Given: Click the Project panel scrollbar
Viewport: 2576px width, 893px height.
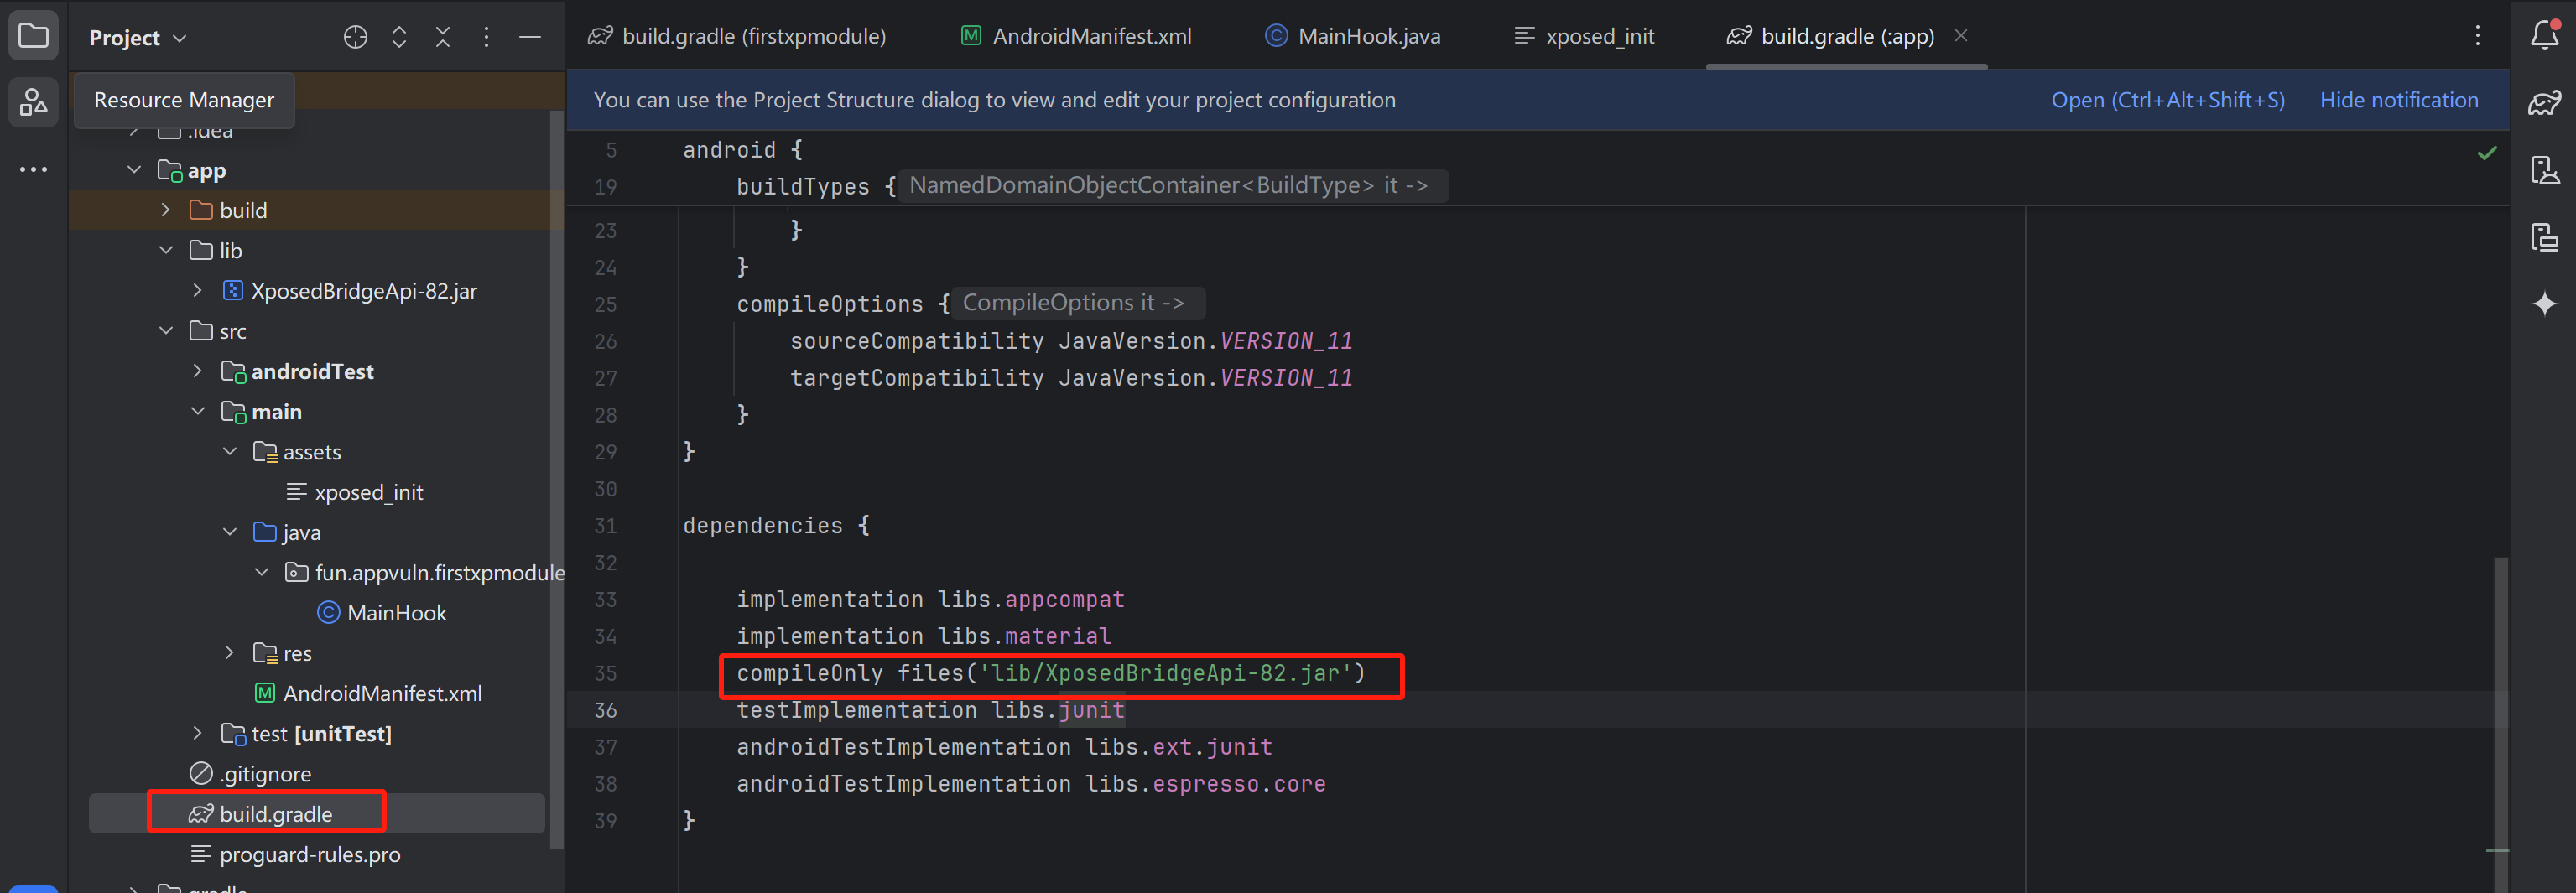Looking at the screenshot, I should pos(556,480).
